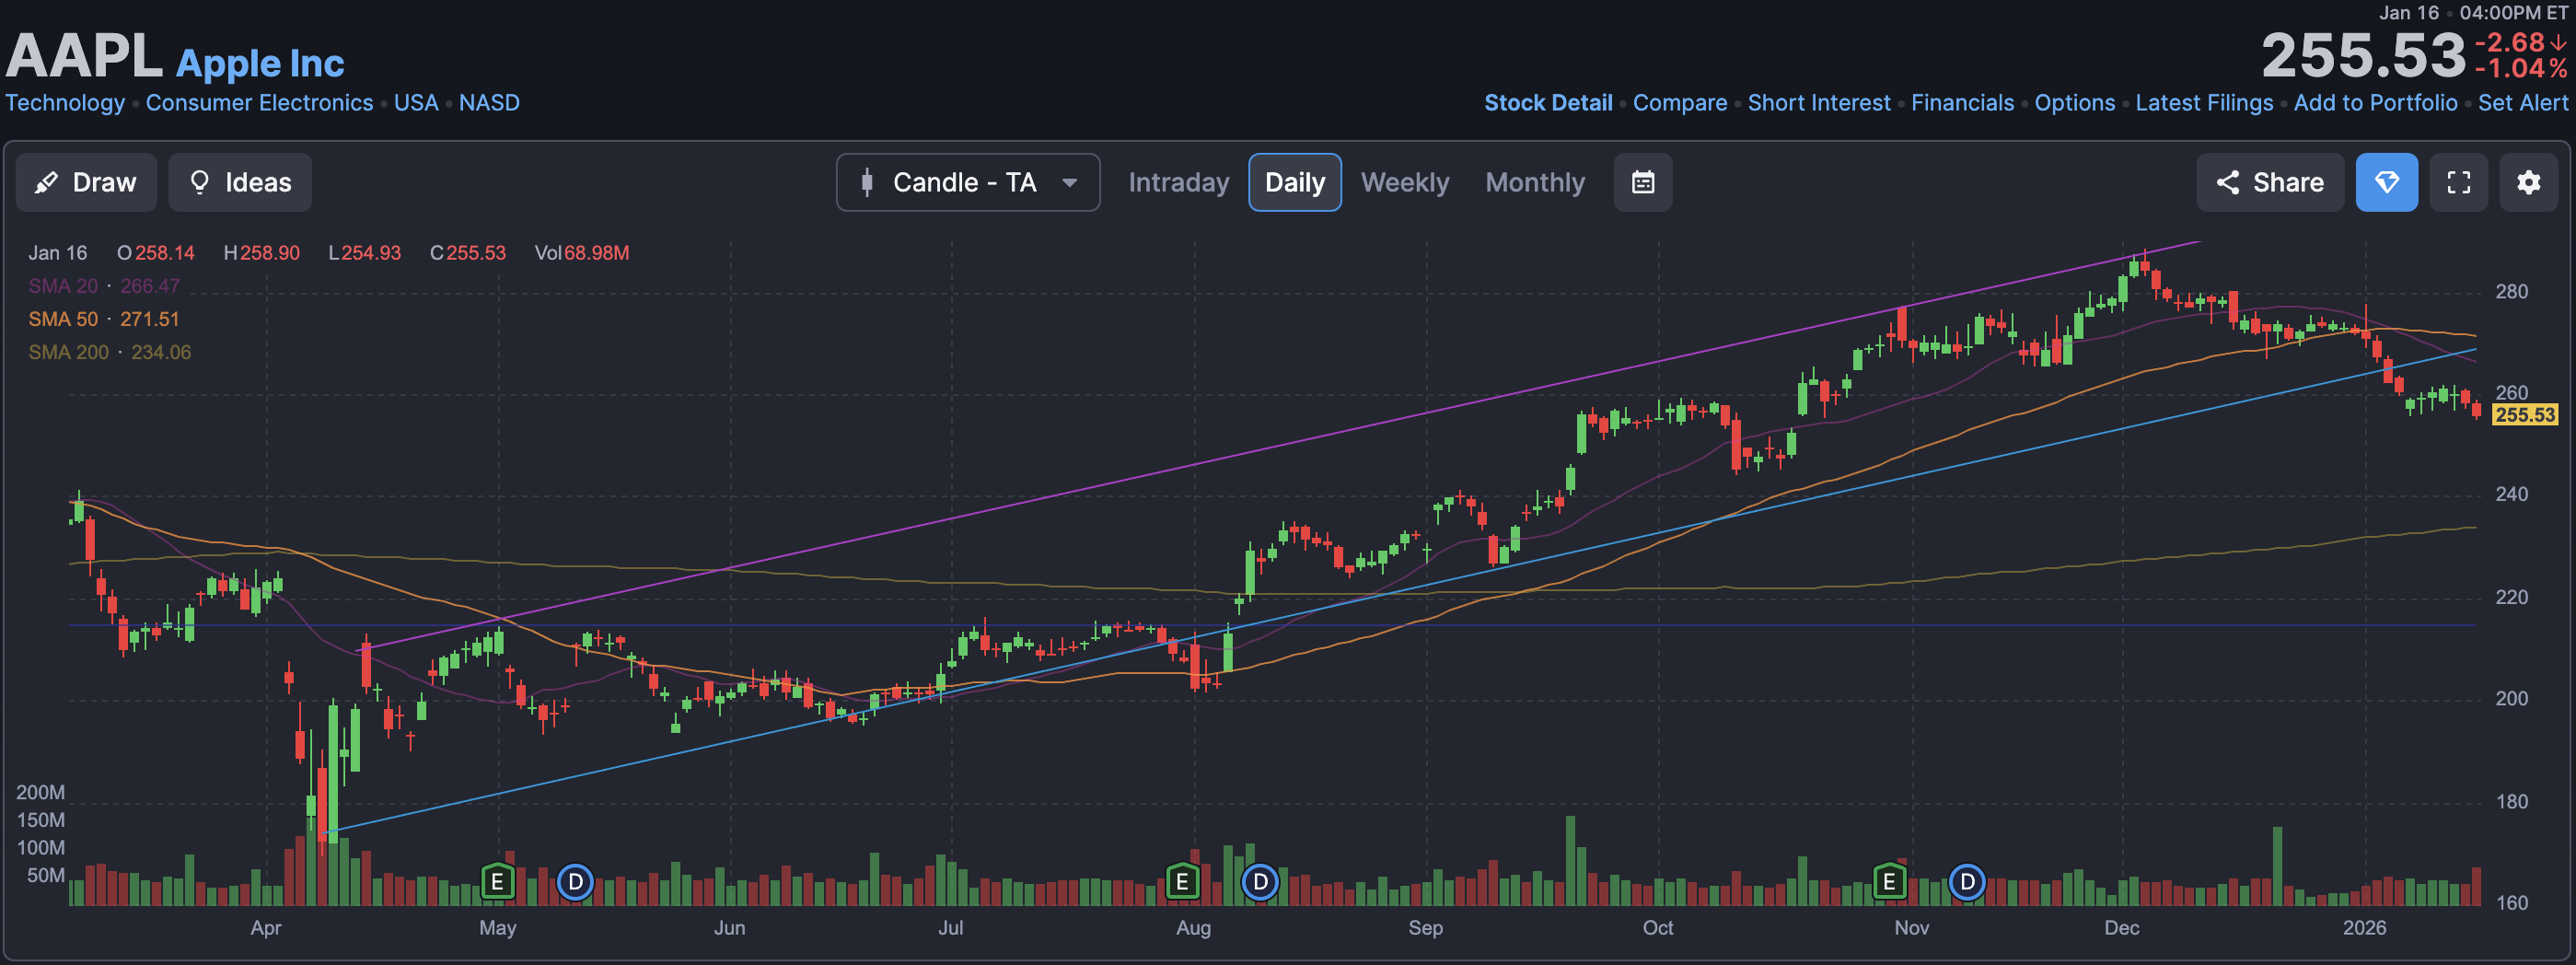Click the earnings E marker near November

(x=1889, y=882)
